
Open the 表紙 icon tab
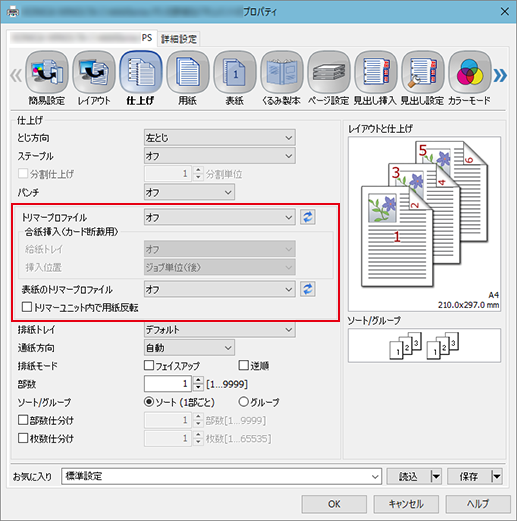[x=235, y=78]
